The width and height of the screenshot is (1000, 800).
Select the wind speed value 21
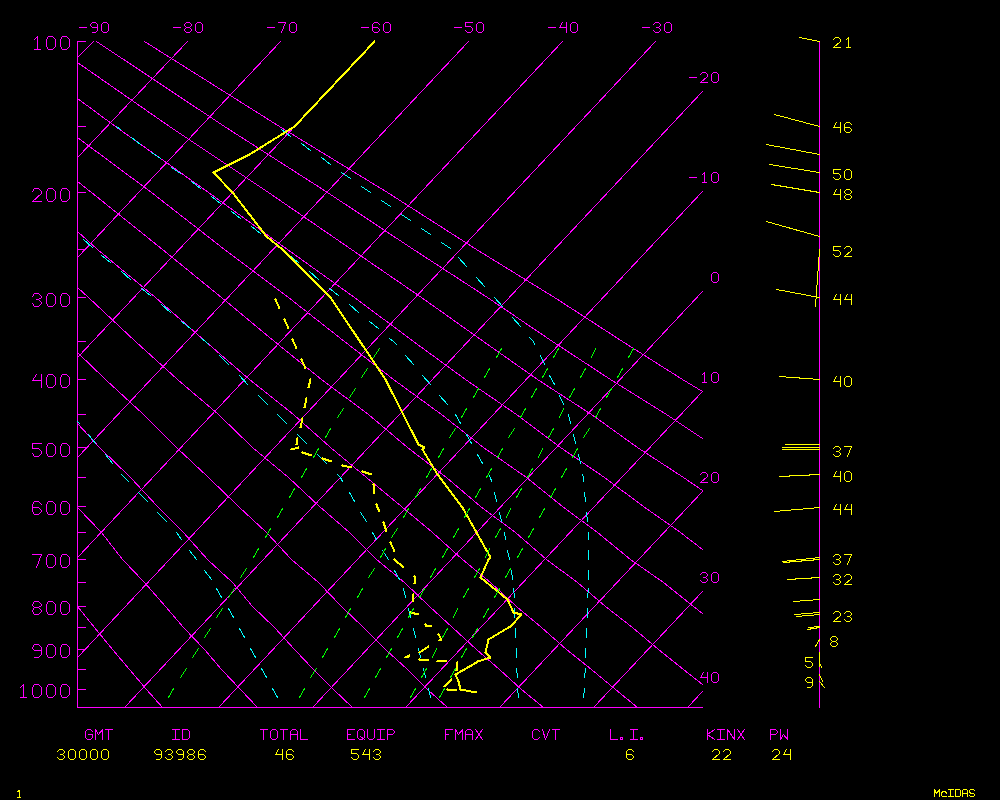coord(842,43)
